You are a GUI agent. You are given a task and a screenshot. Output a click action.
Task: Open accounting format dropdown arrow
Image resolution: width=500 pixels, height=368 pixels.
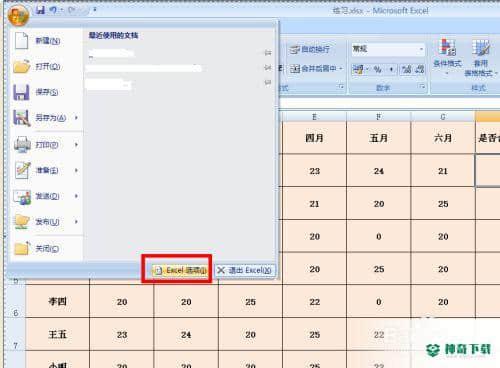tap(367, 69)
